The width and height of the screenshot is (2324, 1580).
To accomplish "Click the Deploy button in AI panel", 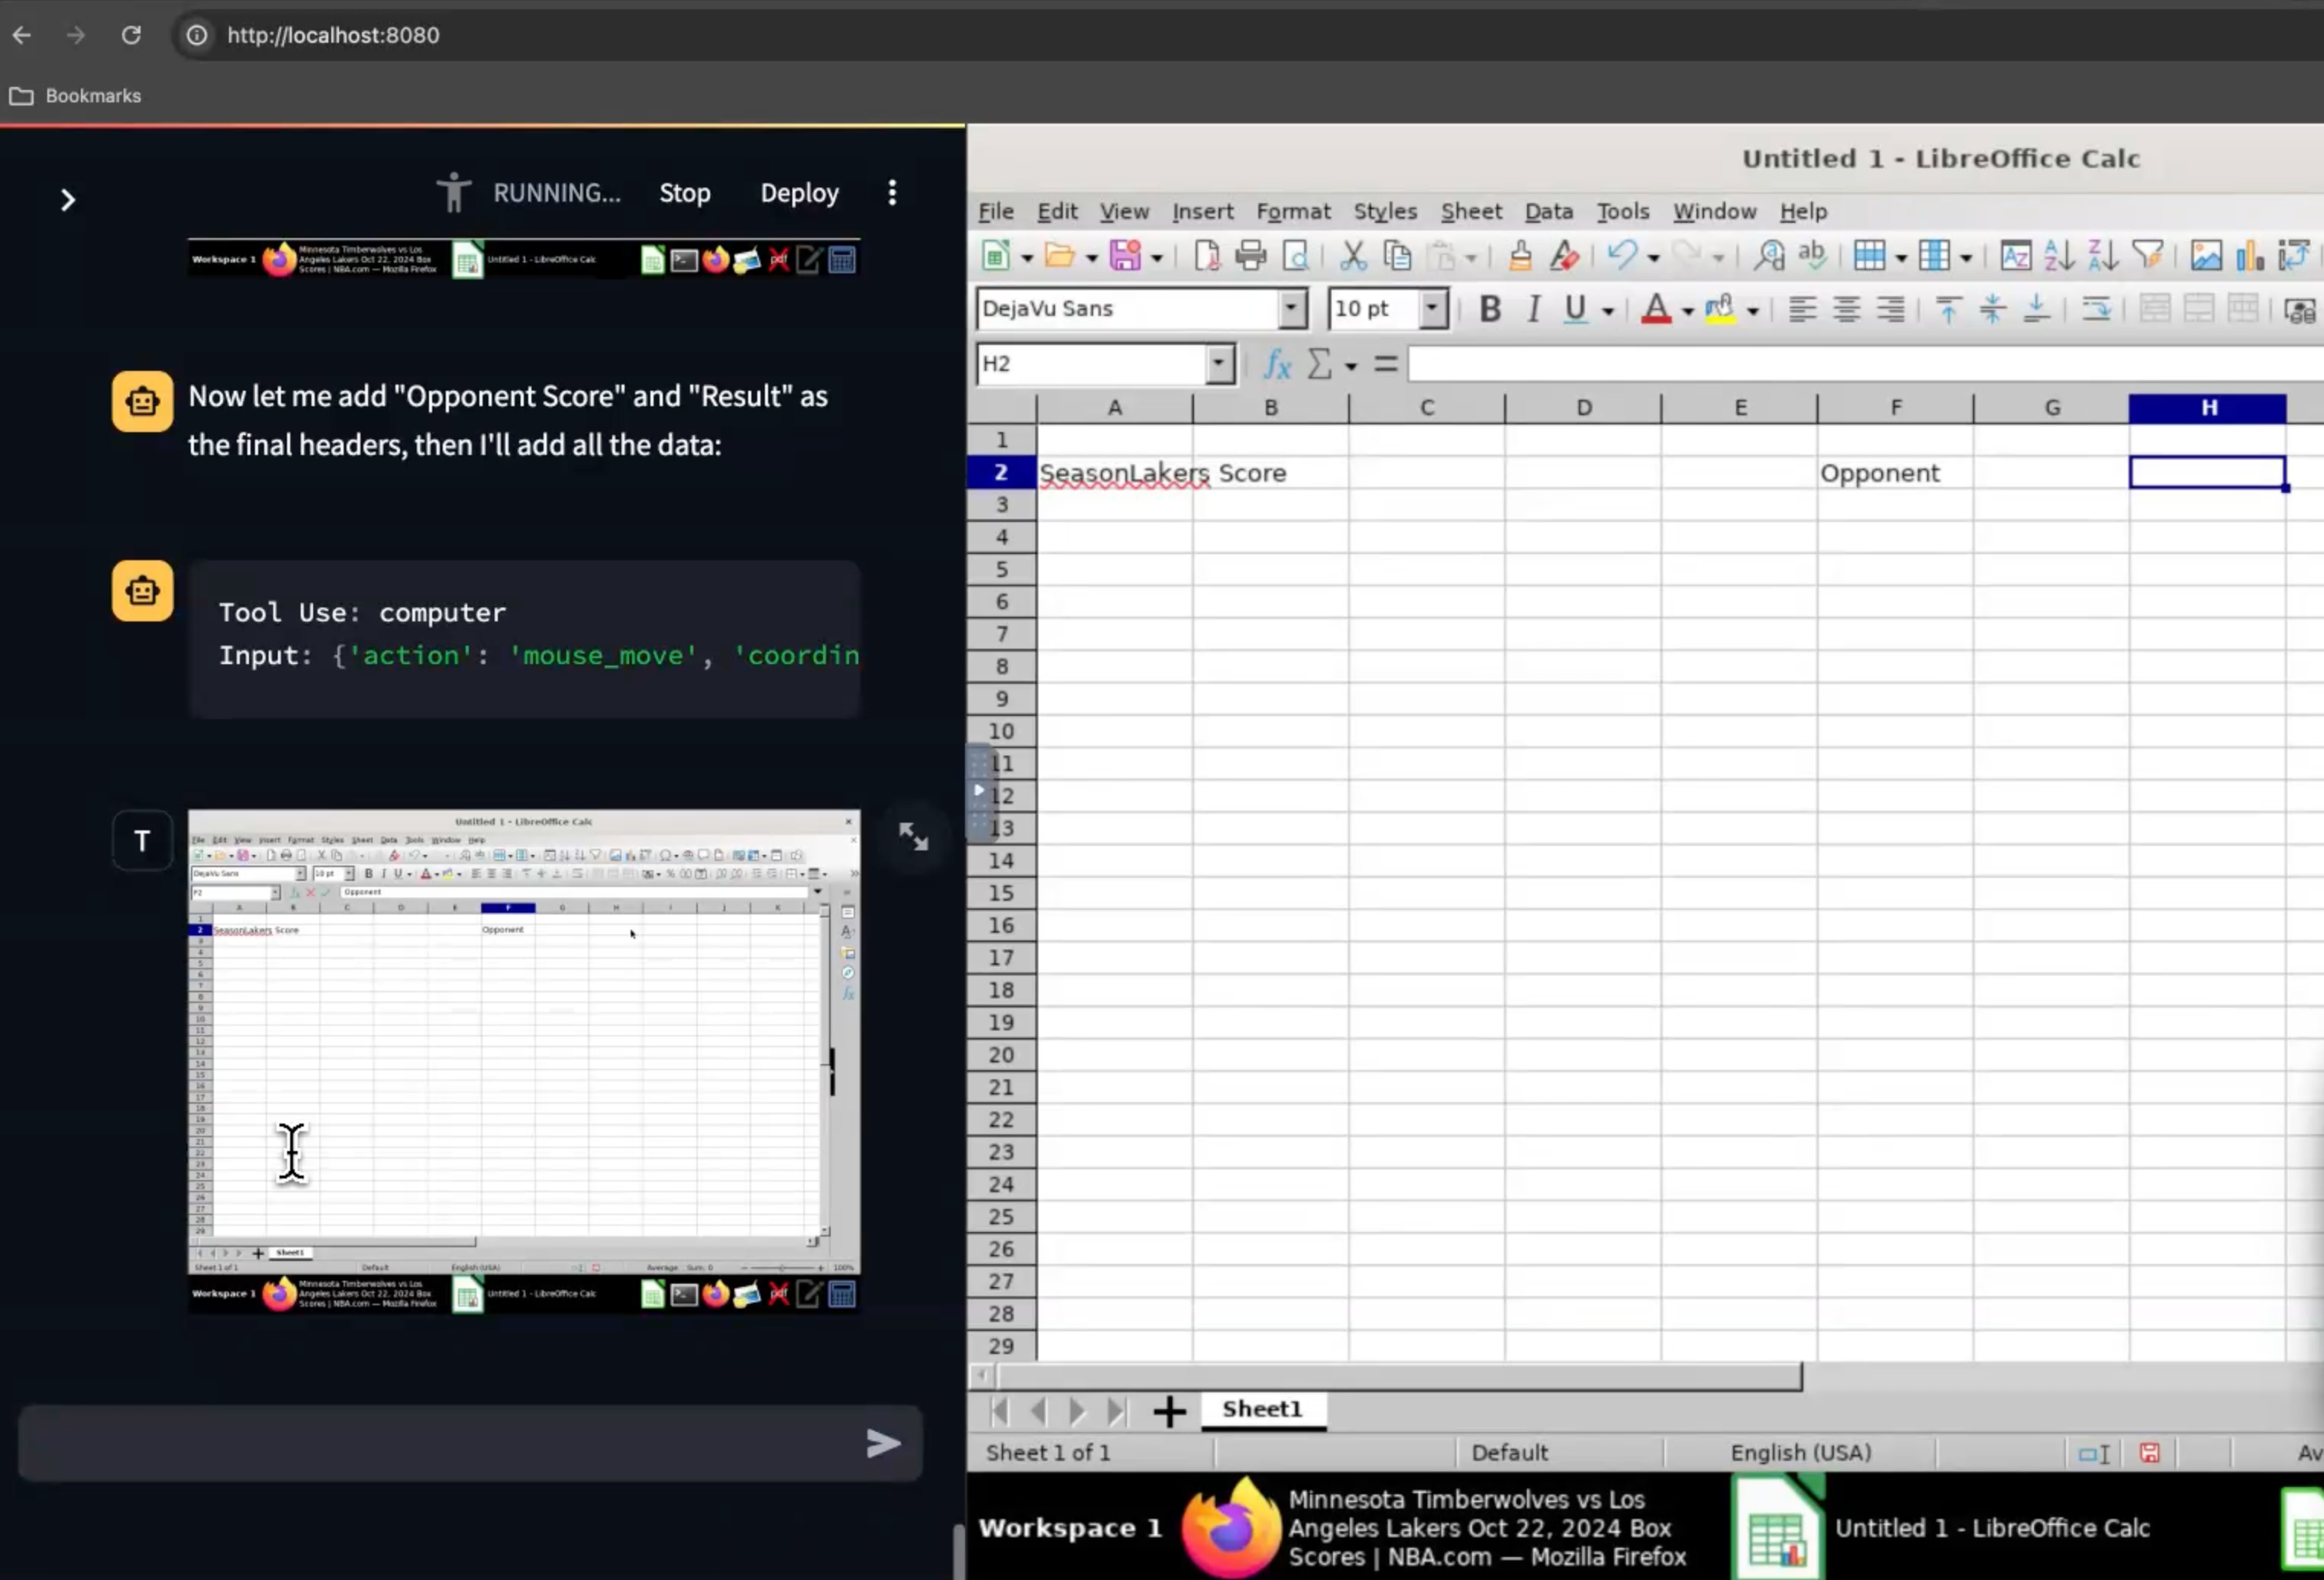I will 797,191.
